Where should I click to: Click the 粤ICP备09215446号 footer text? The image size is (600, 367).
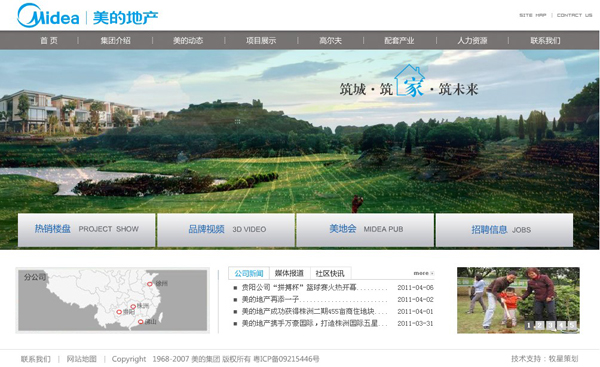(x=286, y=359)
